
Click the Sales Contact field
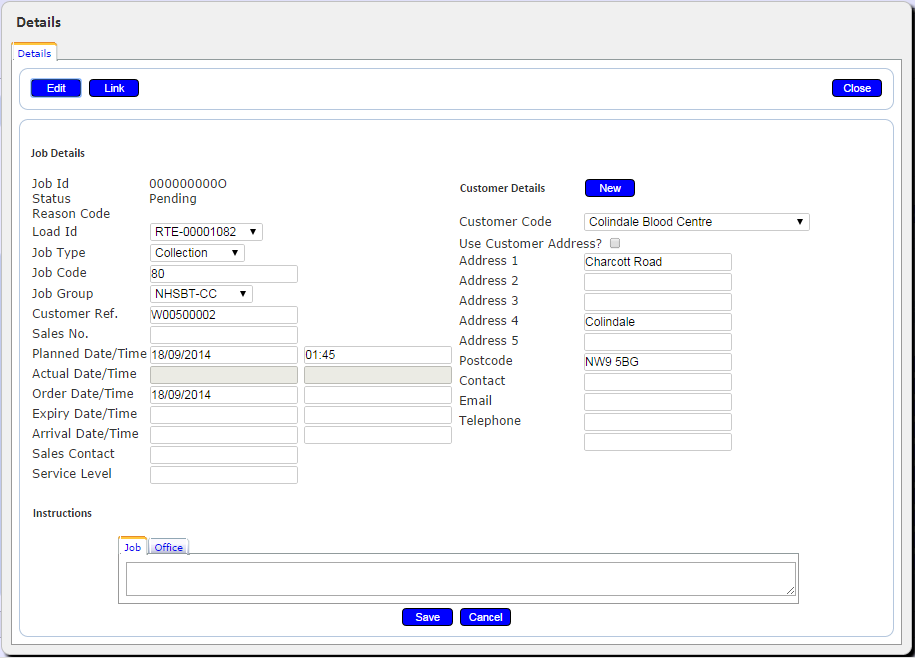[x=224, y=455]
